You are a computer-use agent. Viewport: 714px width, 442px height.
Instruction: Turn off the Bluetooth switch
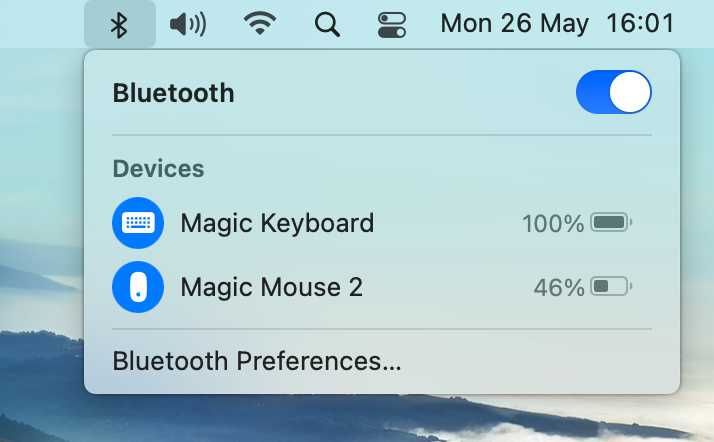[x=613, y=92]
